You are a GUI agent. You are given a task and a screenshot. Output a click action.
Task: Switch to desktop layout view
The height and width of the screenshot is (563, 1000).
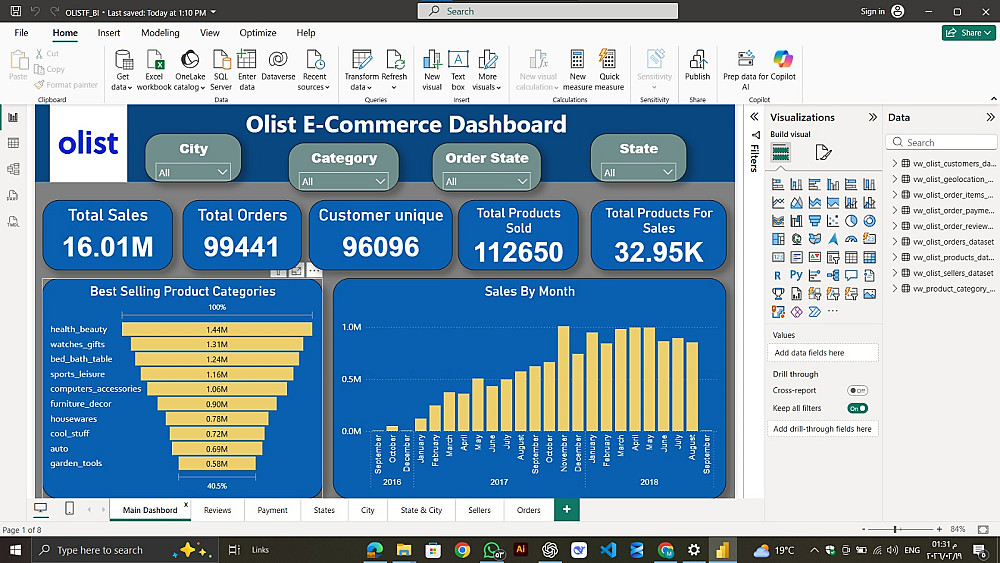41,508
